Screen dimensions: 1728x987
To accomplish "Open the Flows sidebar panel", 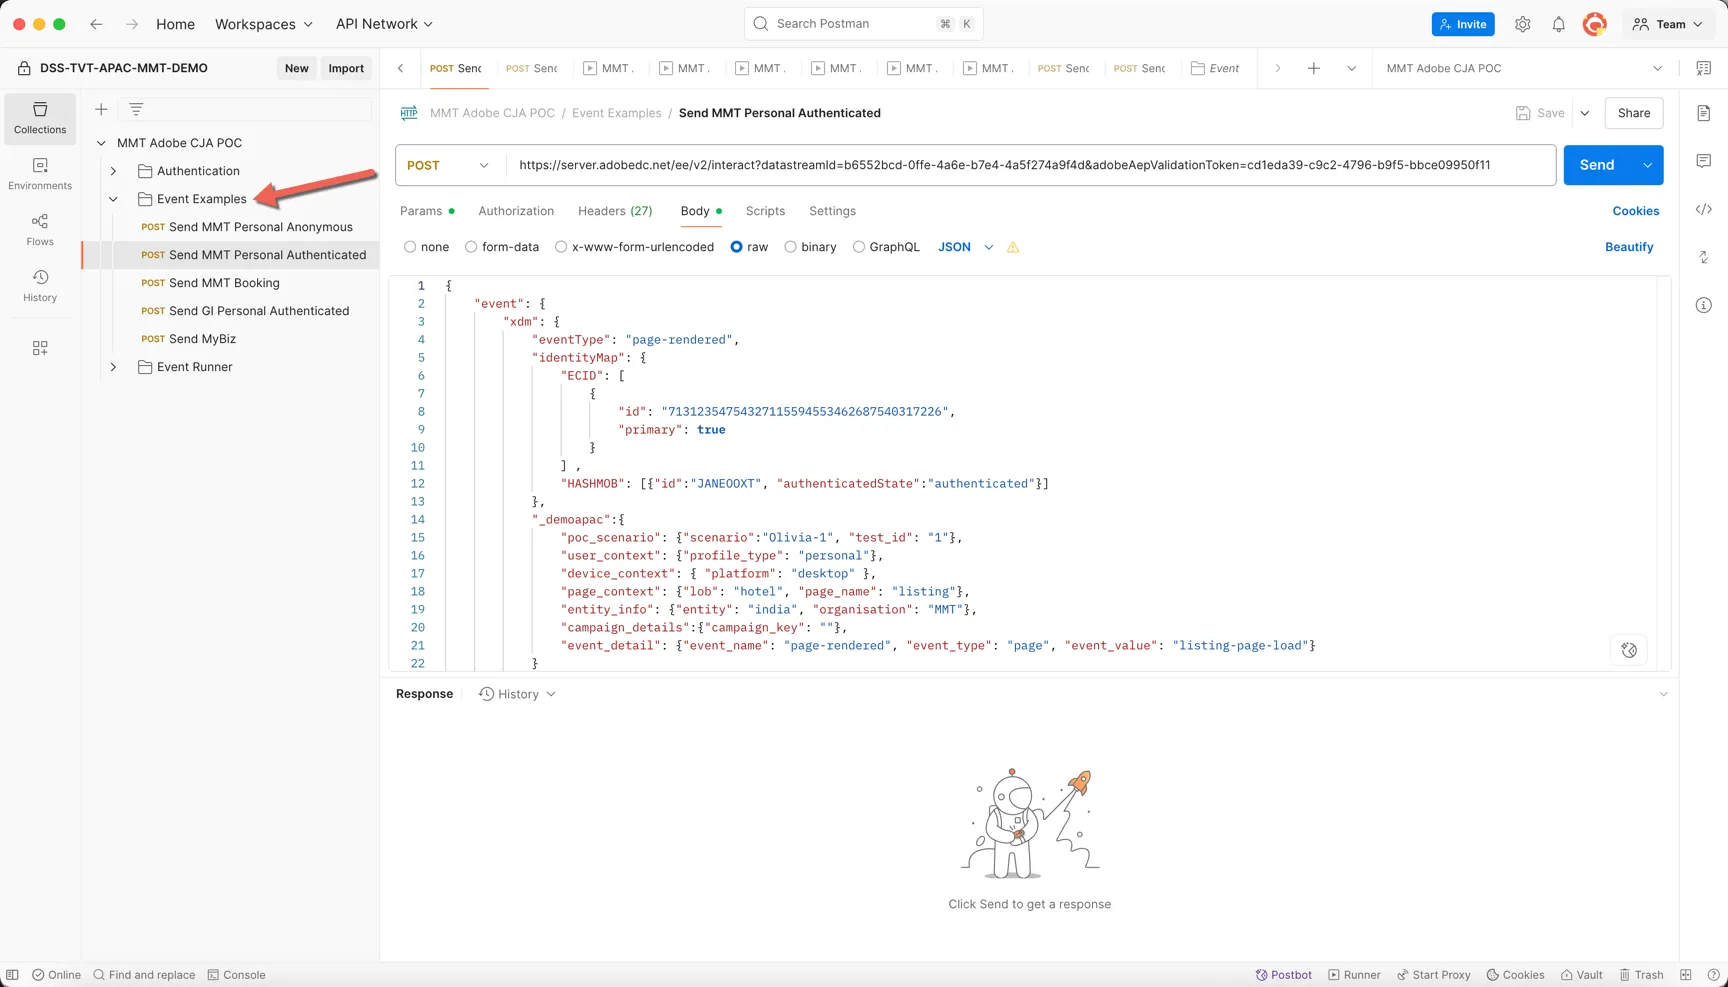I will tap(40, 230).
